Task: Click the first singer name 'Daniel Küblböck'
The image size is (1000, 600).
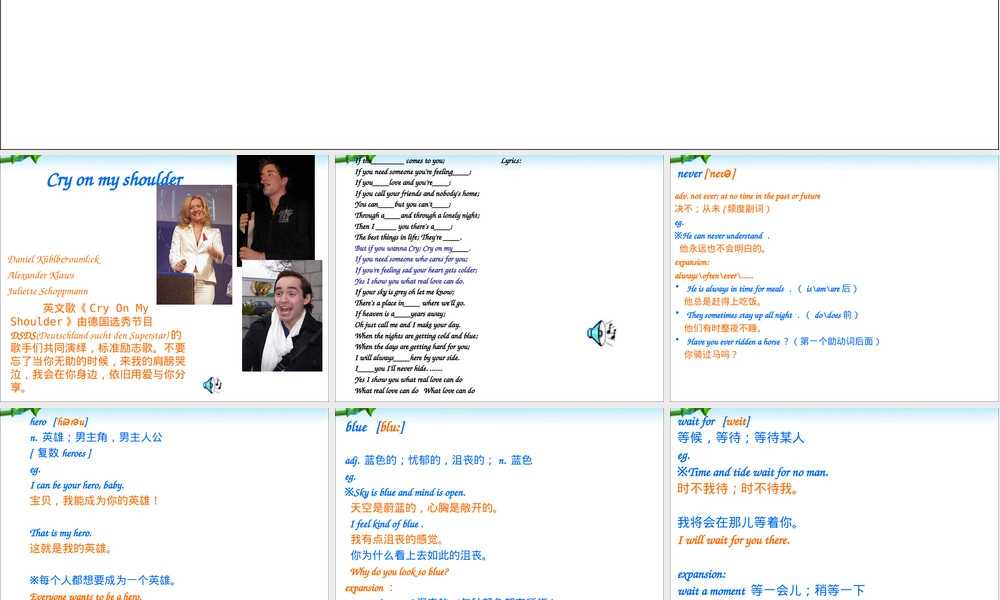Action: click(x=54, y=259)
